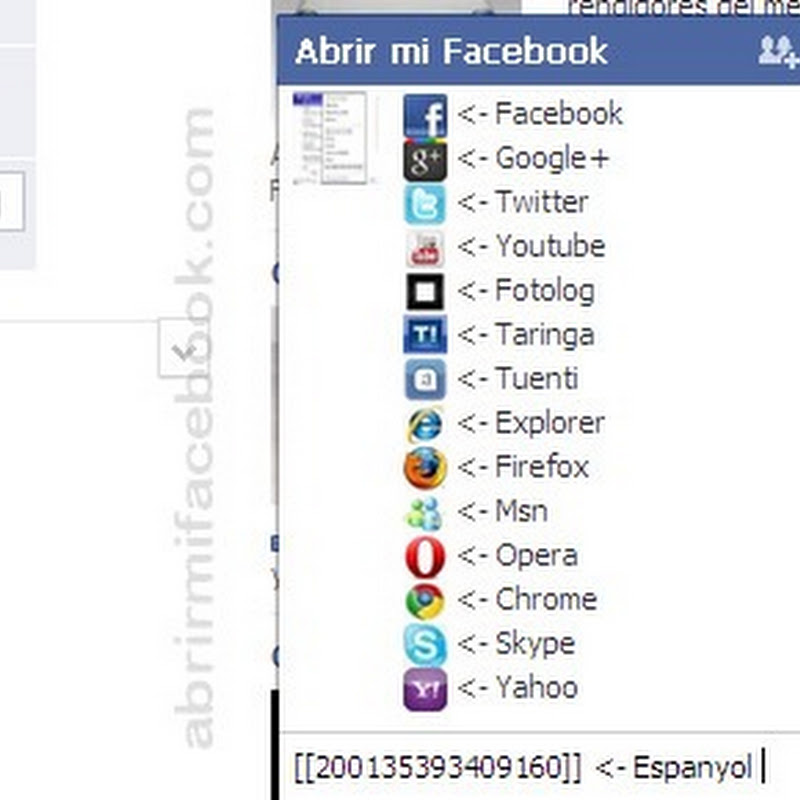The height and width of the screenshot is (800, 800).
Task: Click the Tuenti emoticon icon
Action: tap(425, 379)
